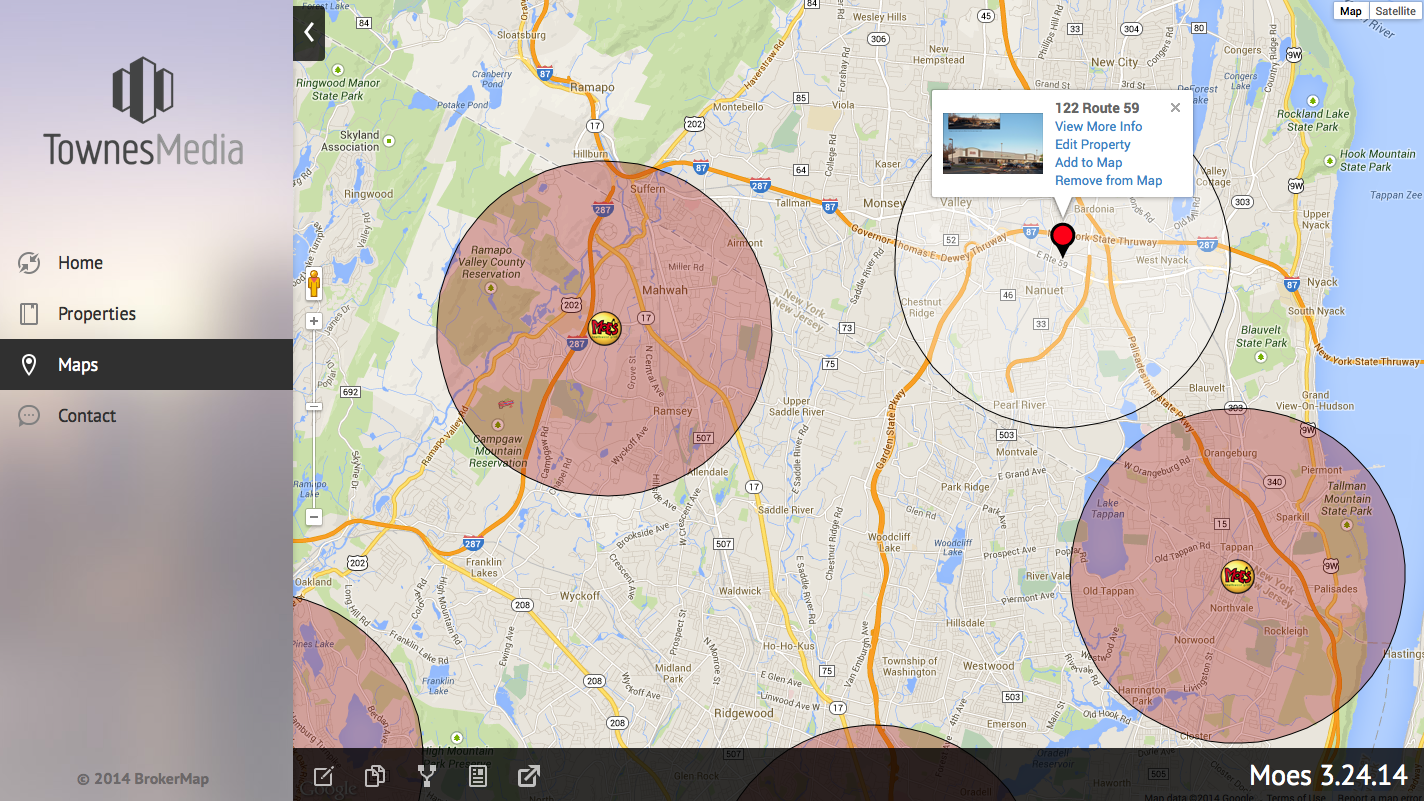Click the 122 Route 59 heading text
Image resolution: width=1424 pixels, height=801 pixels.
point(1097,108)
